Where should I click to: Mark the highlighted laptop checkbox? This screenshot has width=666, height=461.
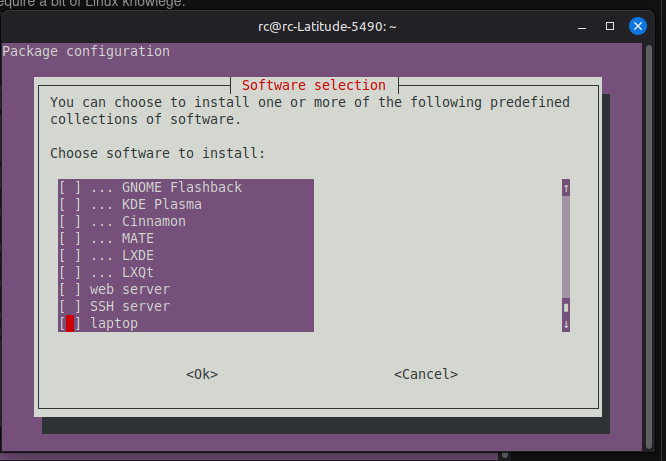click(70, 324)
